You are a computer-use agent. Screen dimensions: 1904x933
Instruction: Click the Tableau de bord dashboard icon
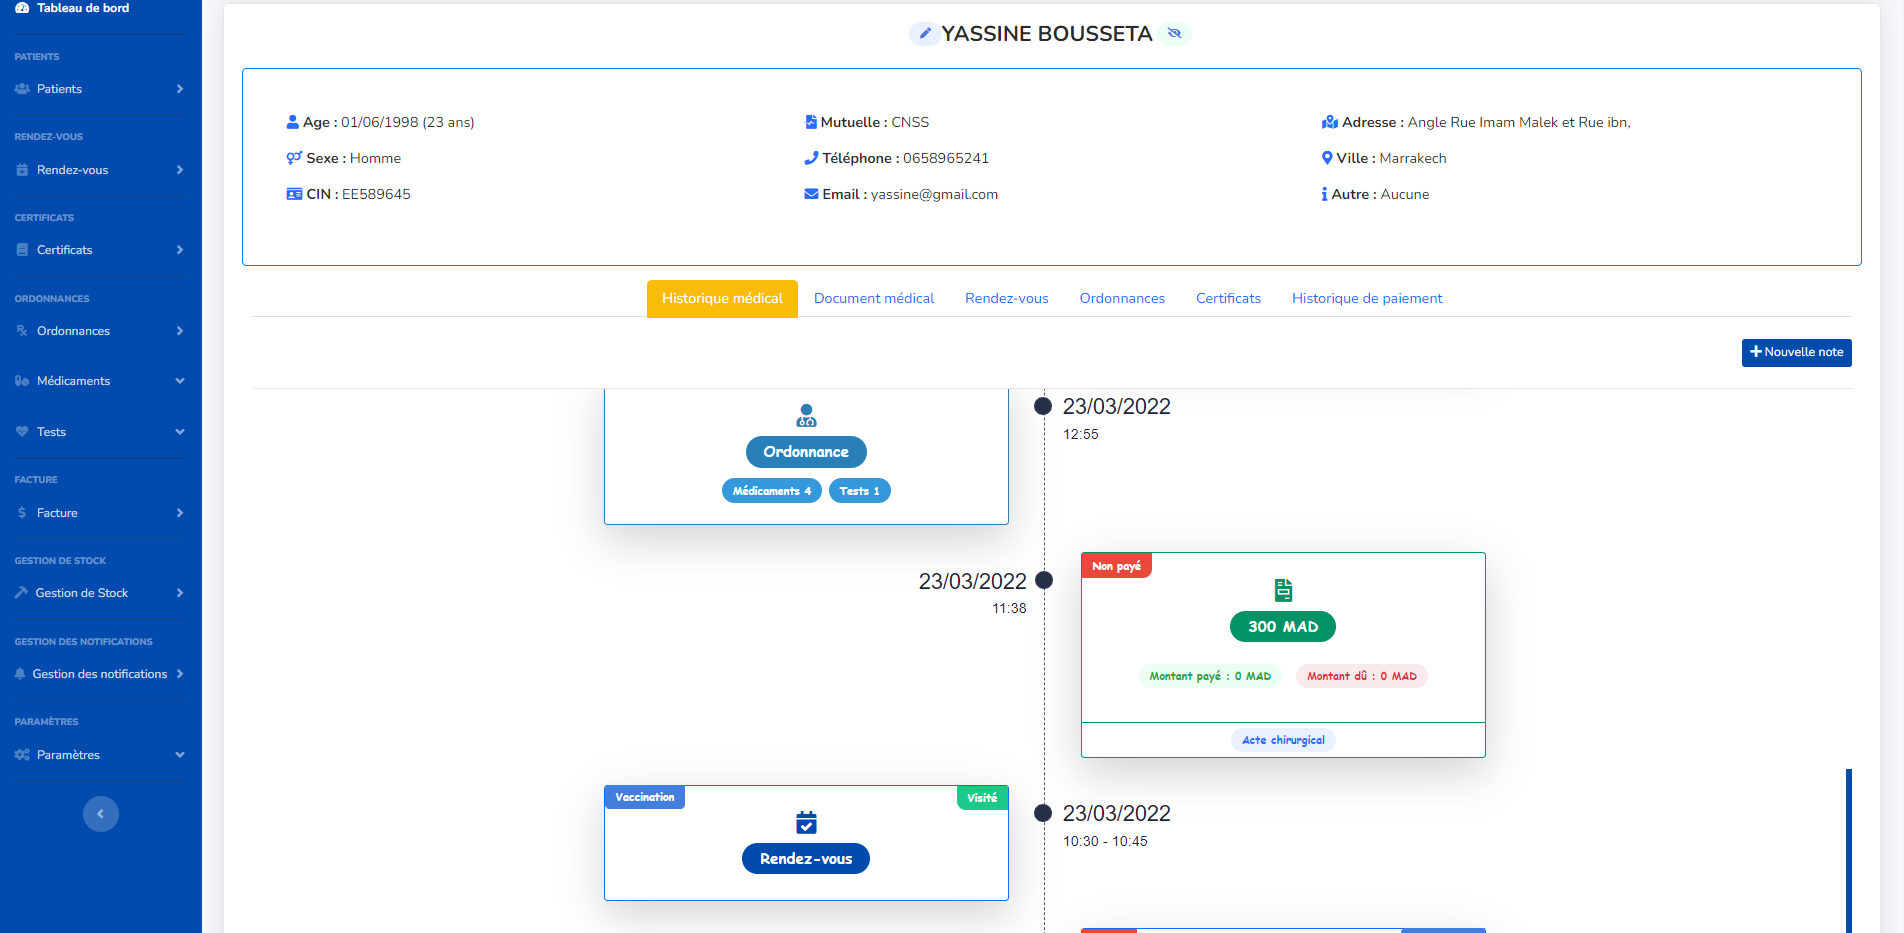point(22,8)
